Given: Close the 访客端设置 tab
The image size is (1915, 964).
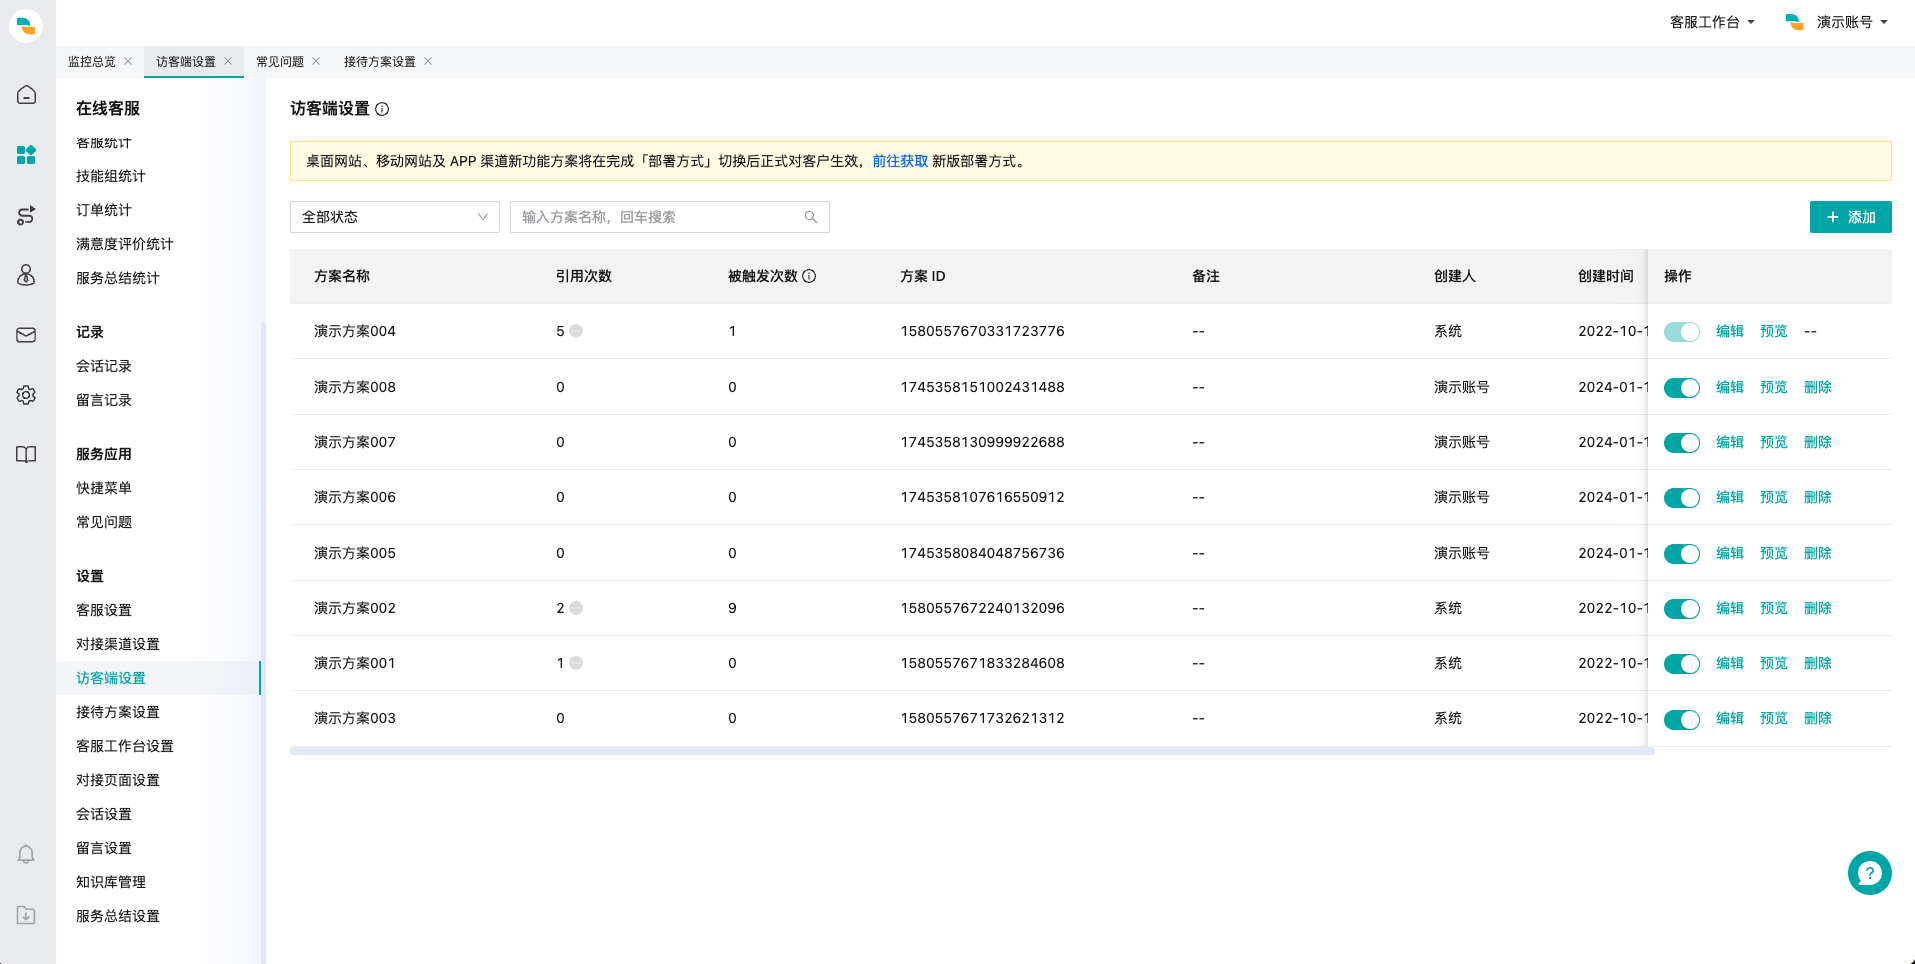Looking at the screenshot, I should coord(228,61).
